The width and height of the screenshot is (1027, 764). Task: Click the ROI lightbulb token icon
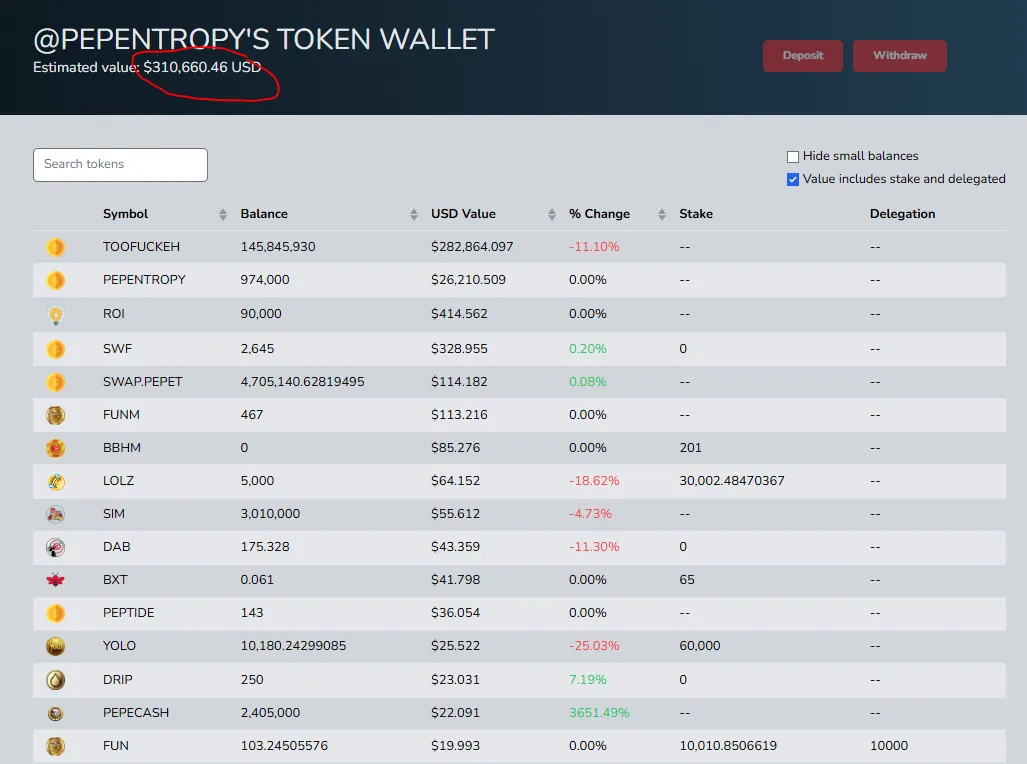click(x=56, y=315)
